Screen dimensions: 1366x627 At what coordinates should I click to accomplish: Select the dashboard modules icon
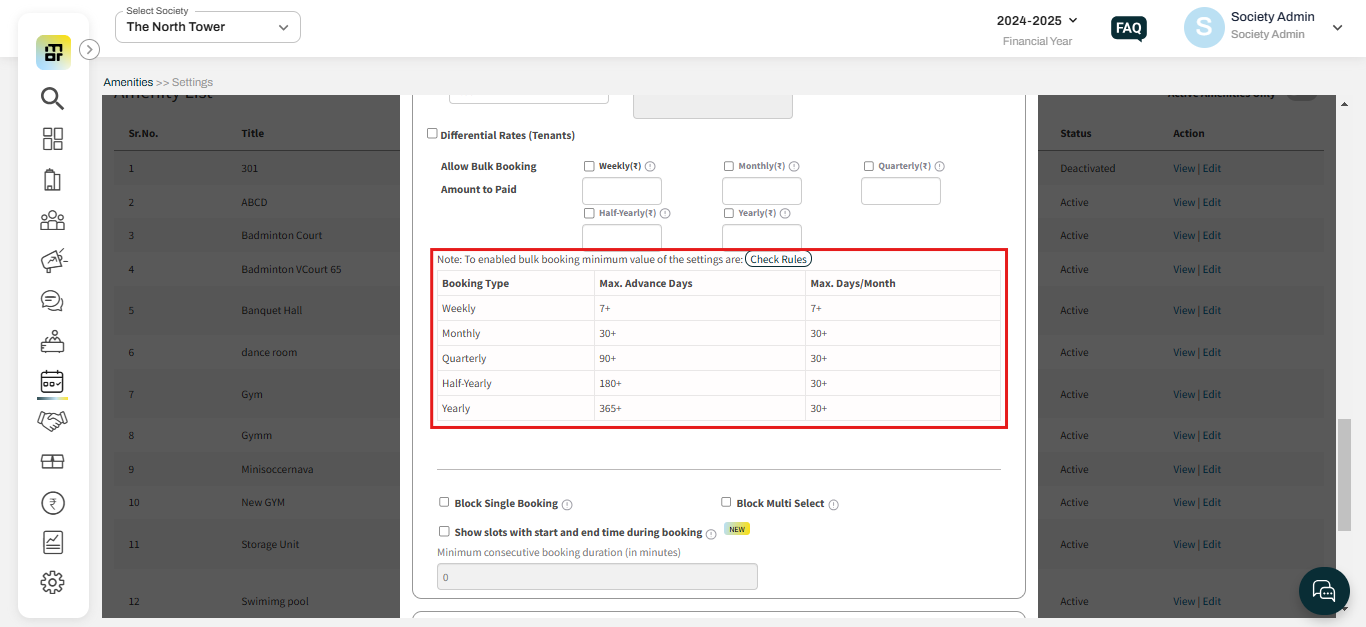(x=52, y=139)
